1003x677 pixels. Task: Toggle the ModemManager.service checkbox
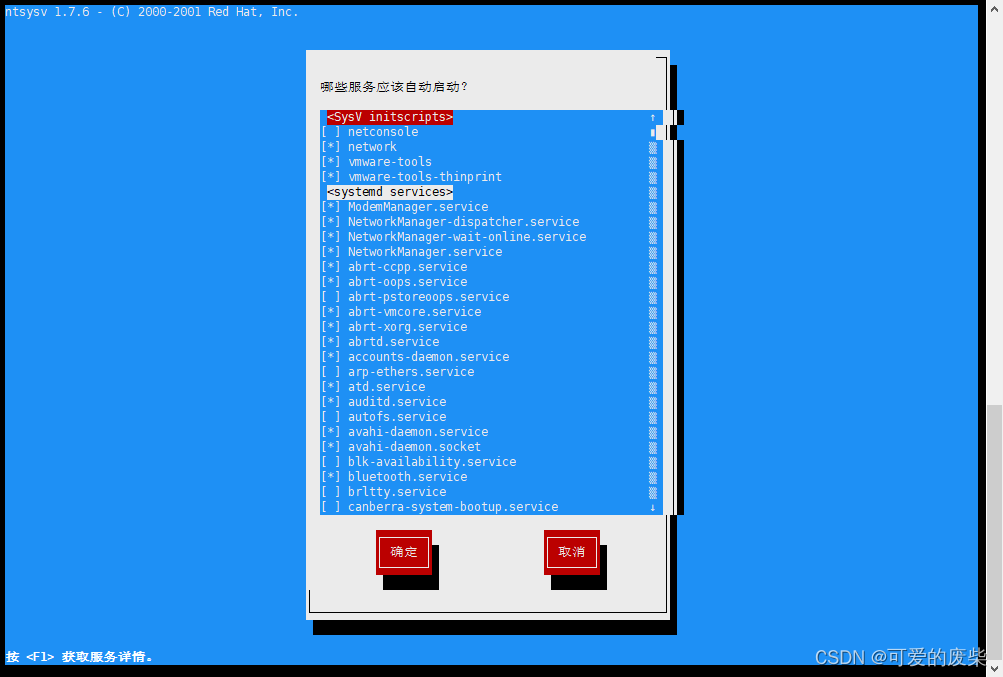[x=331, y=207]
